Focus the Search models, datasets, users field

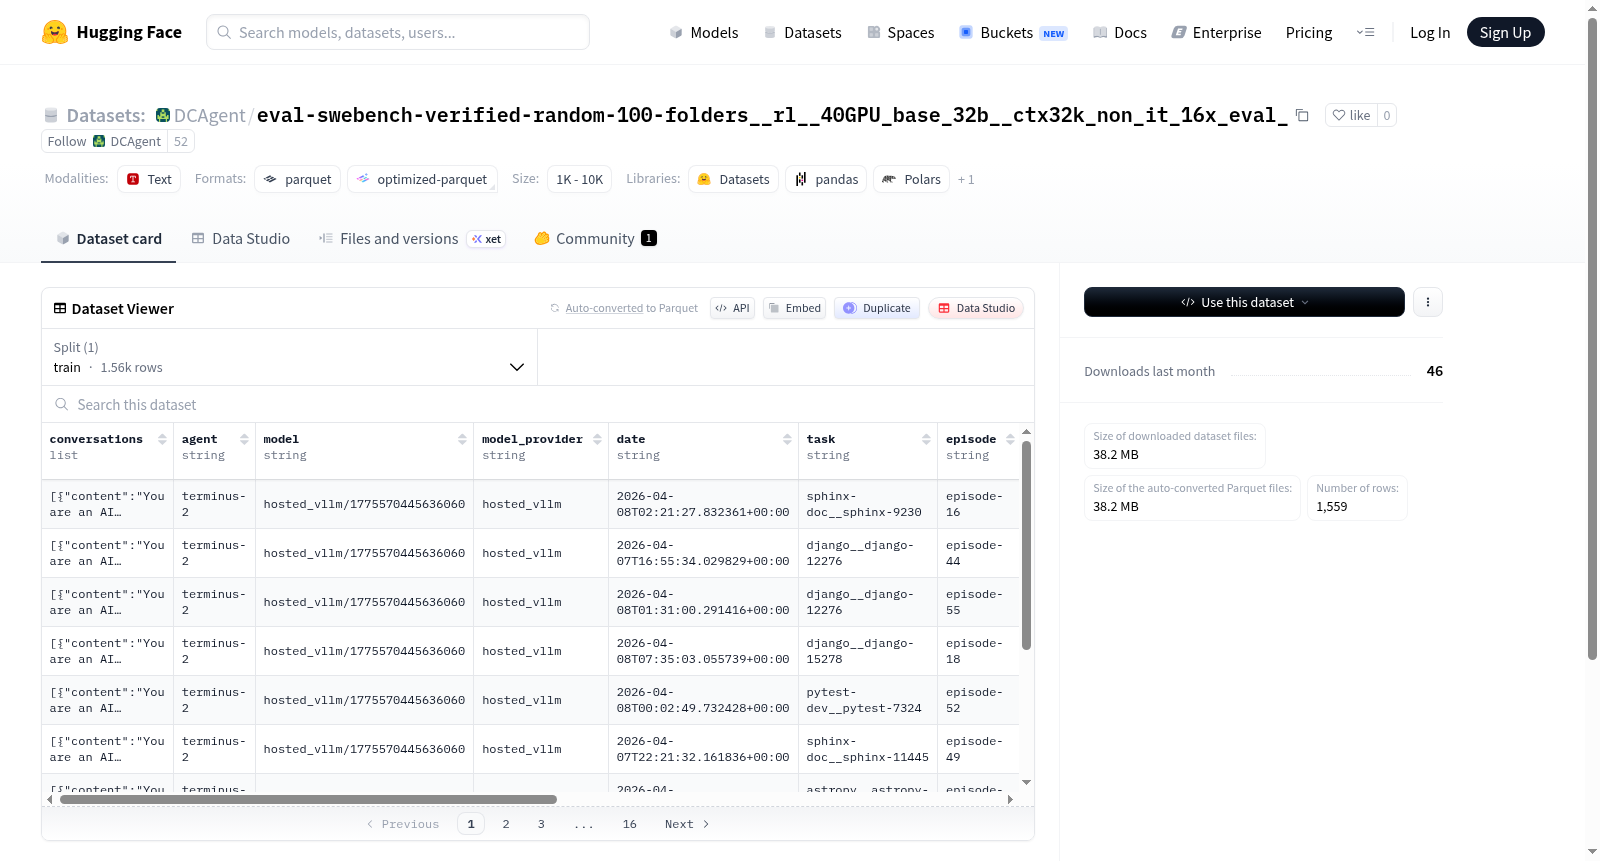[x=398, y=32]
